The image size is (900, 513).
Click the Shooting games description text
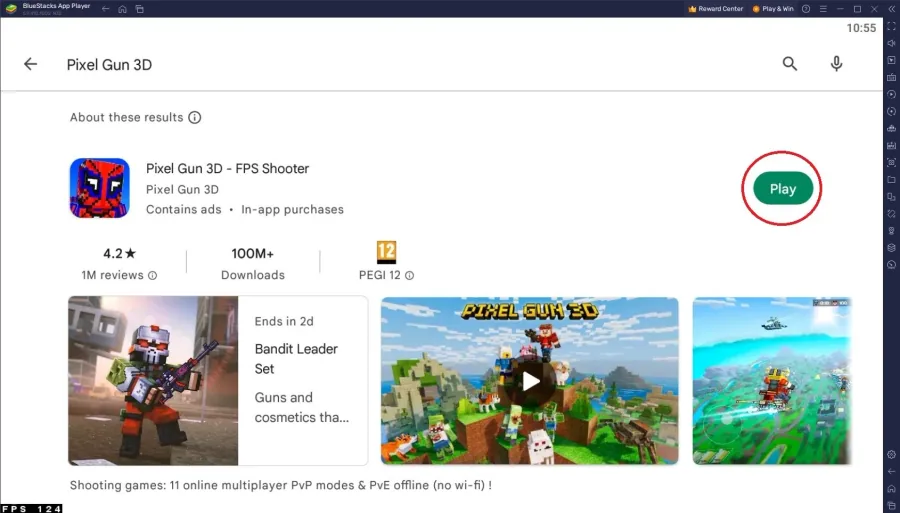281,485
